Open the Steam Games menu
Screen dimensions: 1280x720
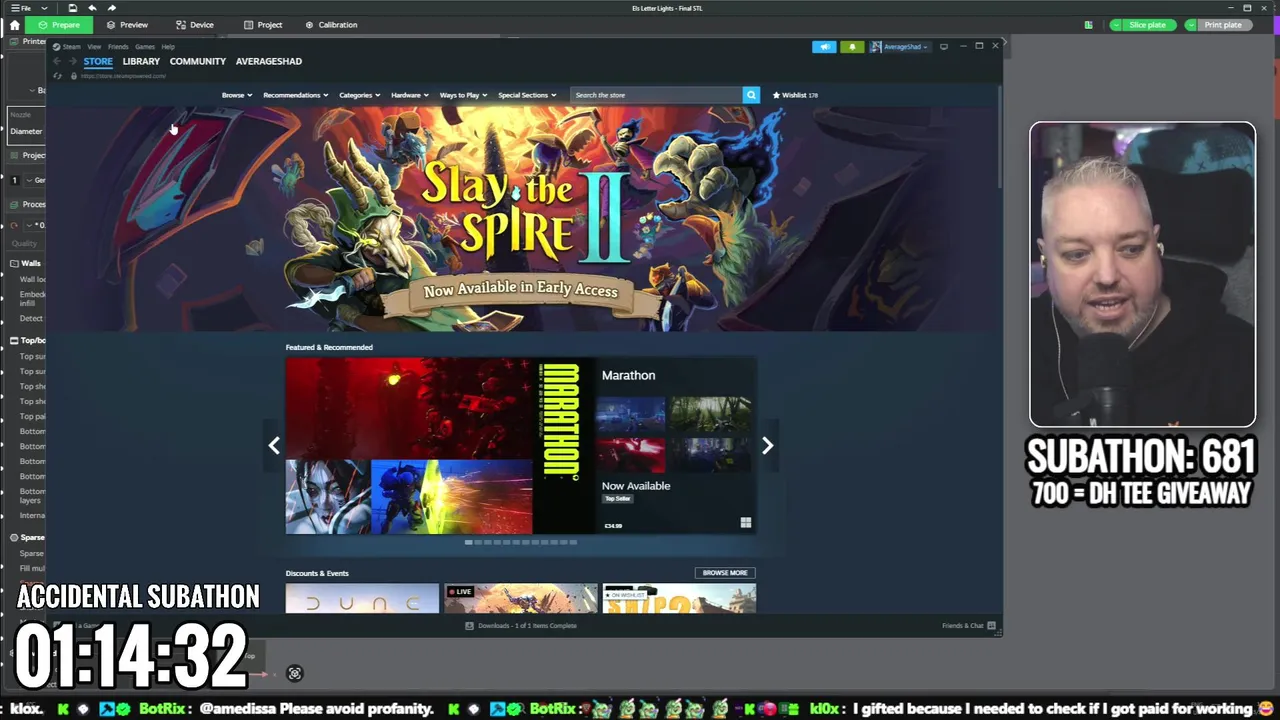(145, 47)
